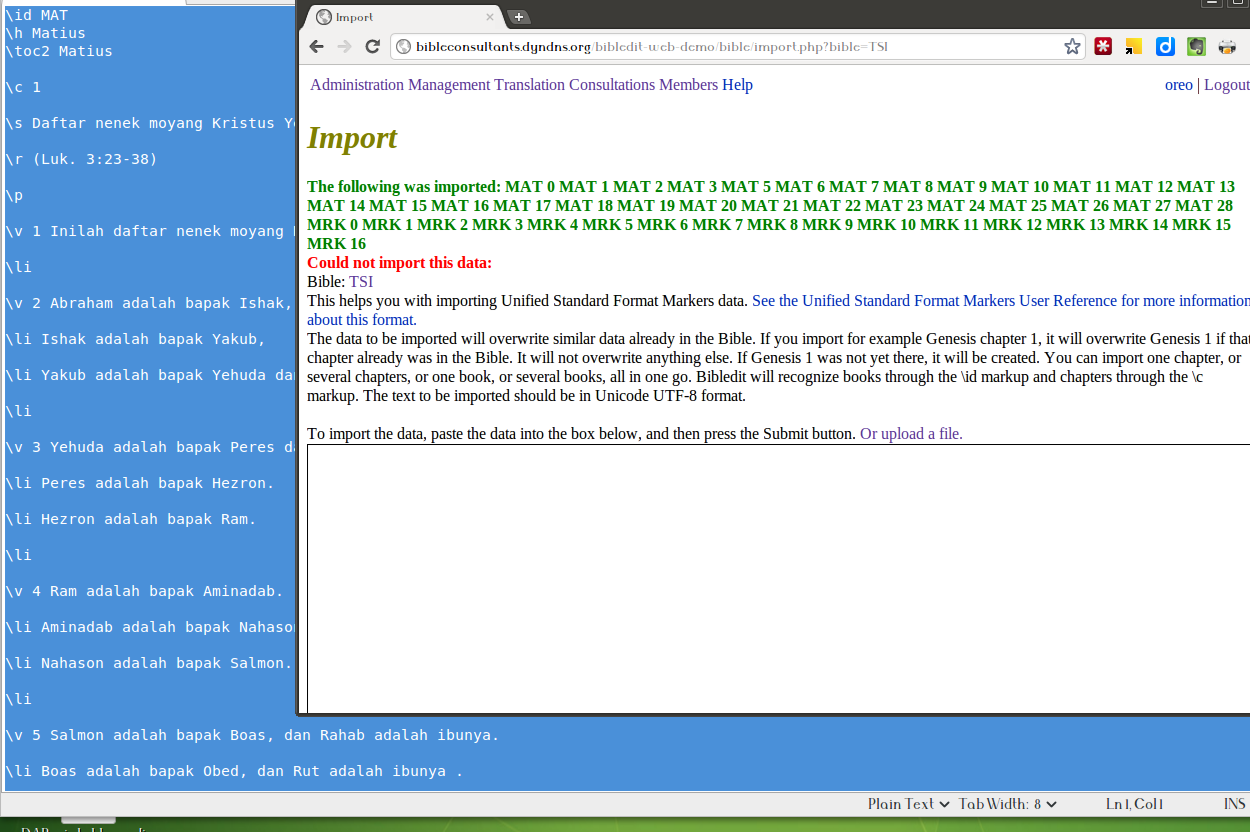Click the '\li Ishak adalah bapak Yakub,' line
Viewport: 1250px width, 832px height.
click(x=135, y=339)
